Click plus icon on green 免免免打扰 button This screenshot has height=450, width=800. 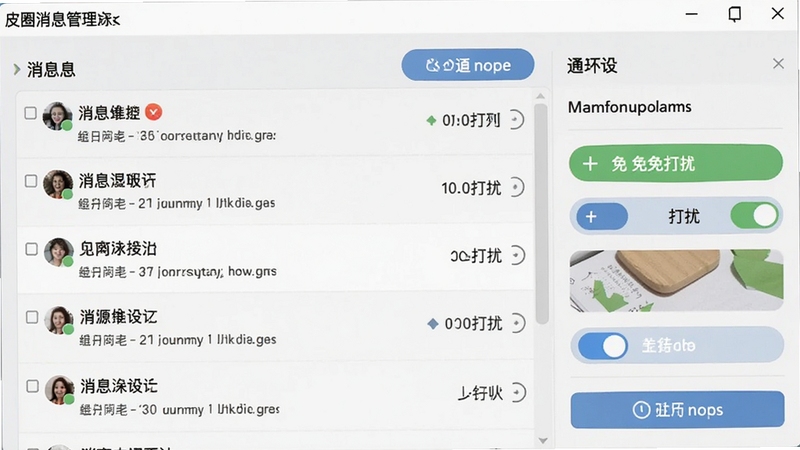pyautogui.click(x=590, y=164)
